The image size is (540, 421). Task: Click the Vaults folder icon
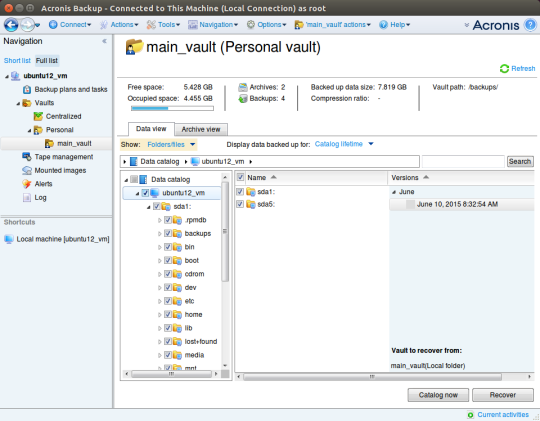click(x=27, y=103)
